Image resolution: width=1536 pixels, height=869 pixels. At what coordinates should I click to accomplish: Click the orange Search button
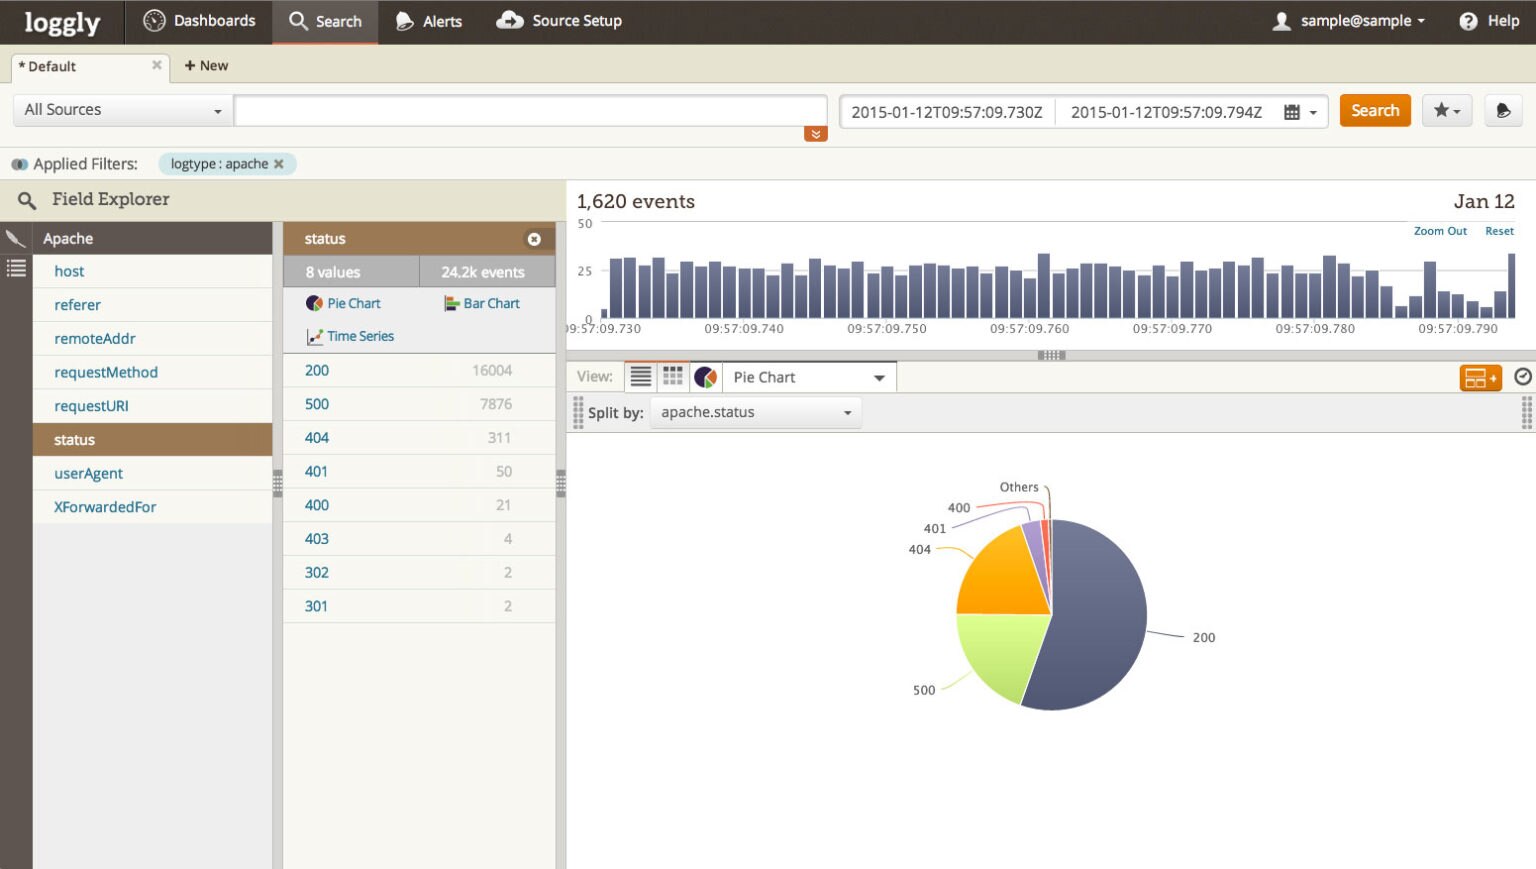click(x=1374, y=111)
